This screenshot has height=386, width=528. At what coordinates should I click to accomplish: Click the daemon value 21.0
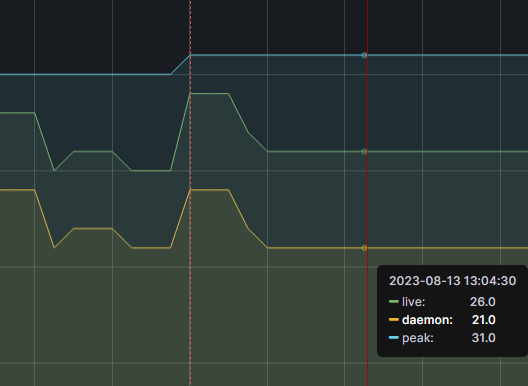click(484, 320)
